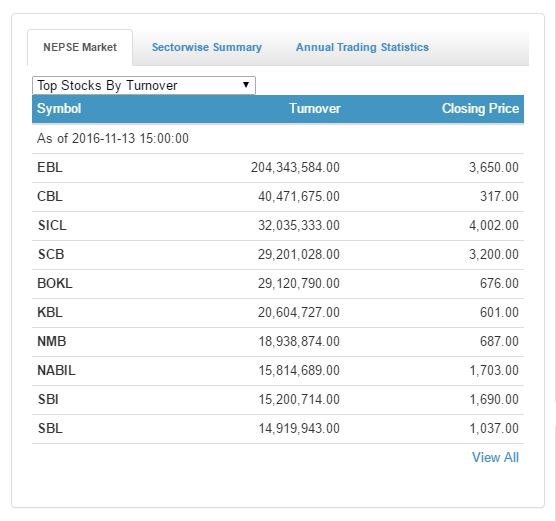
Task: Open Annual Trading Statistics tab
Action: pyautogui.click(x=362, y=47)
